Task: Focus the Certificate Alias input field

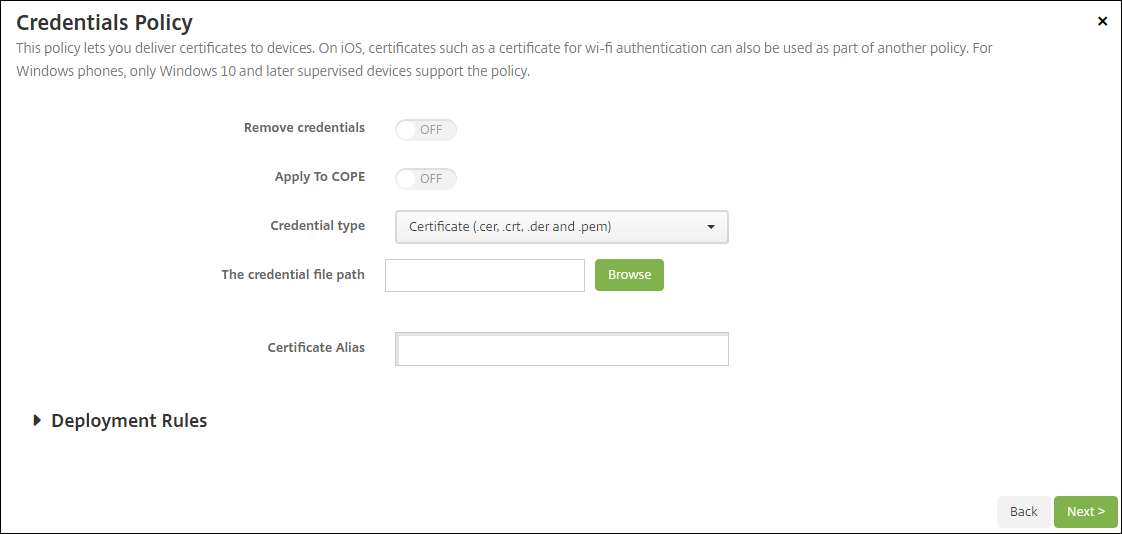Action: [x=562, y=349]
